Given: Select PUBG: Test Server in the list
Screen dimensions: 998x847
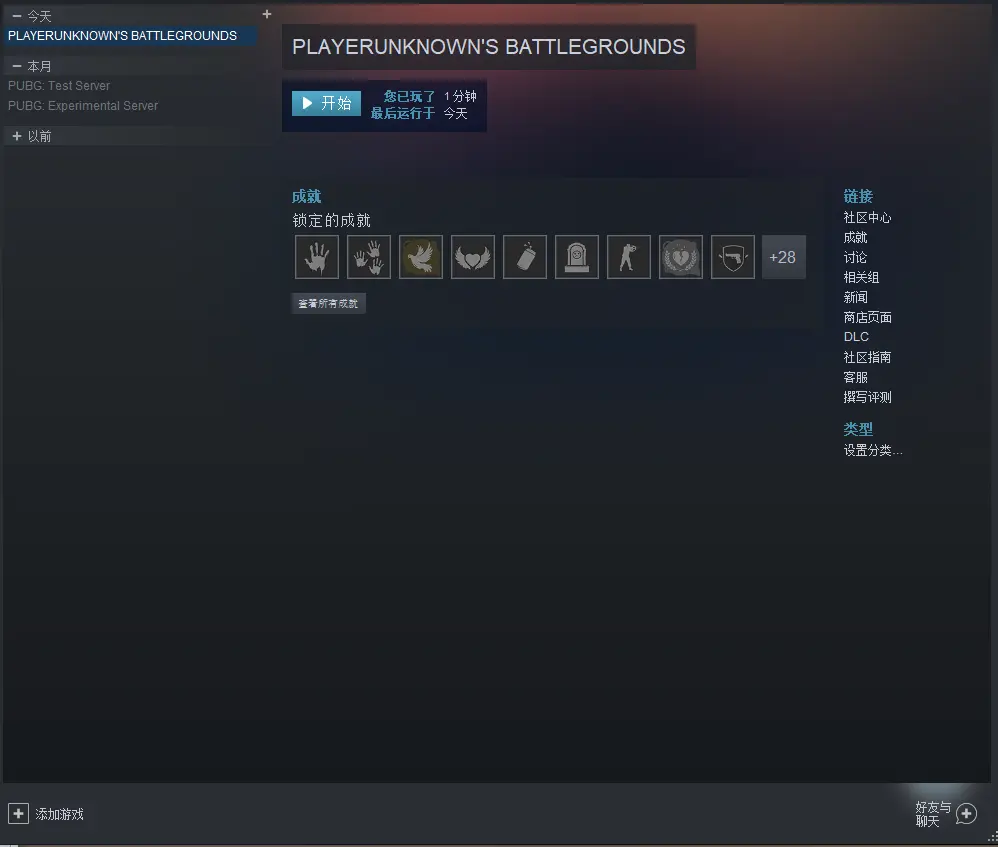Looking at the screenshot, I should 59,85.
